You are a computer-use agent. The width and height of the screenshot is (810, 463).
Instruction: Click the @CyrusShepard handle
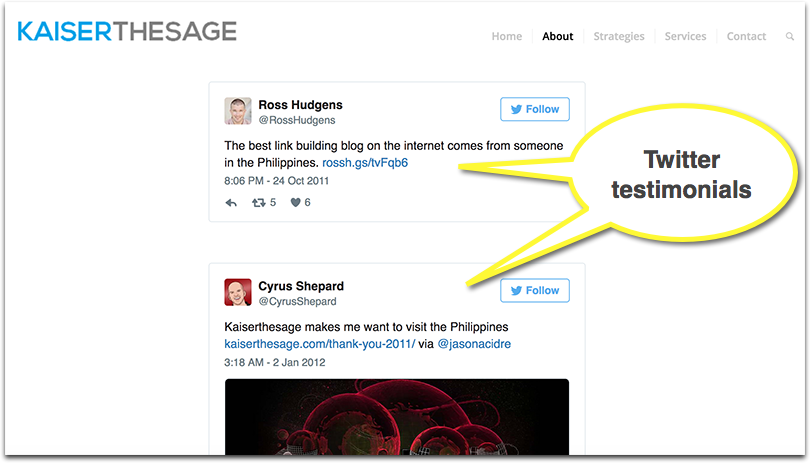[298, 302]
